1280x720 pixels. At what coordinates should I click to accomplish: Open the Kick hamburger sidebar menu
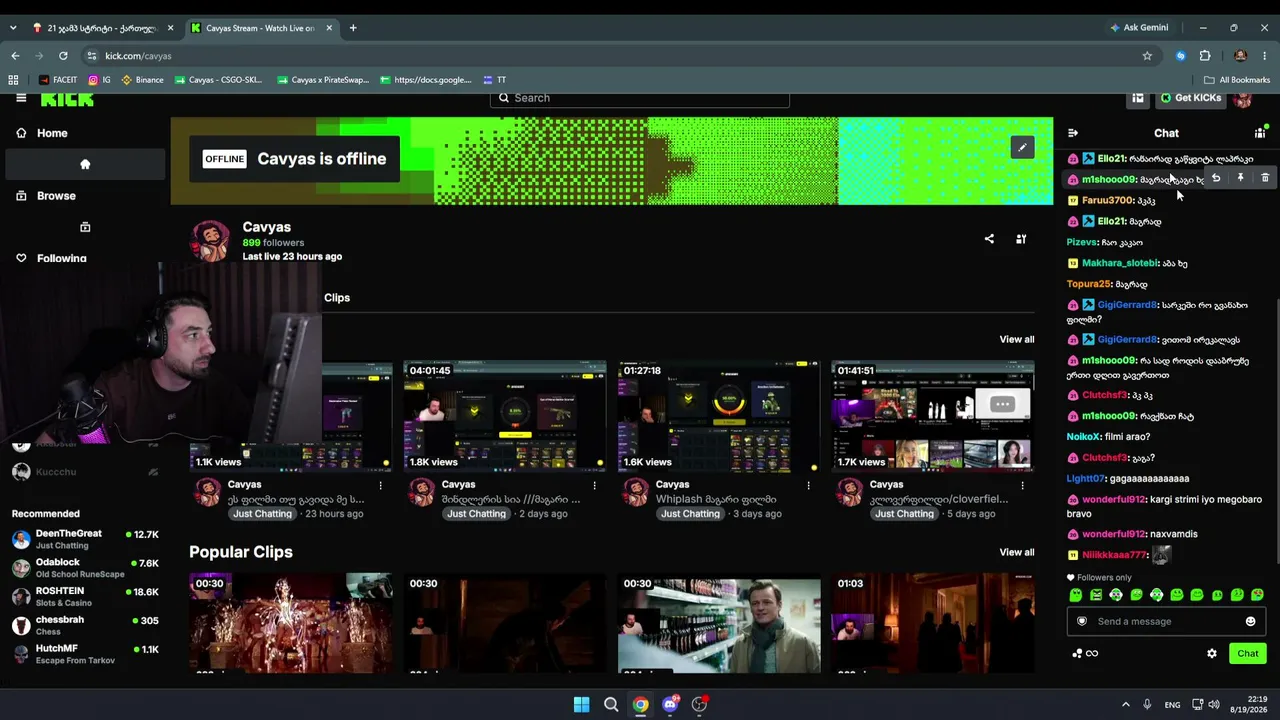(21, 98)
